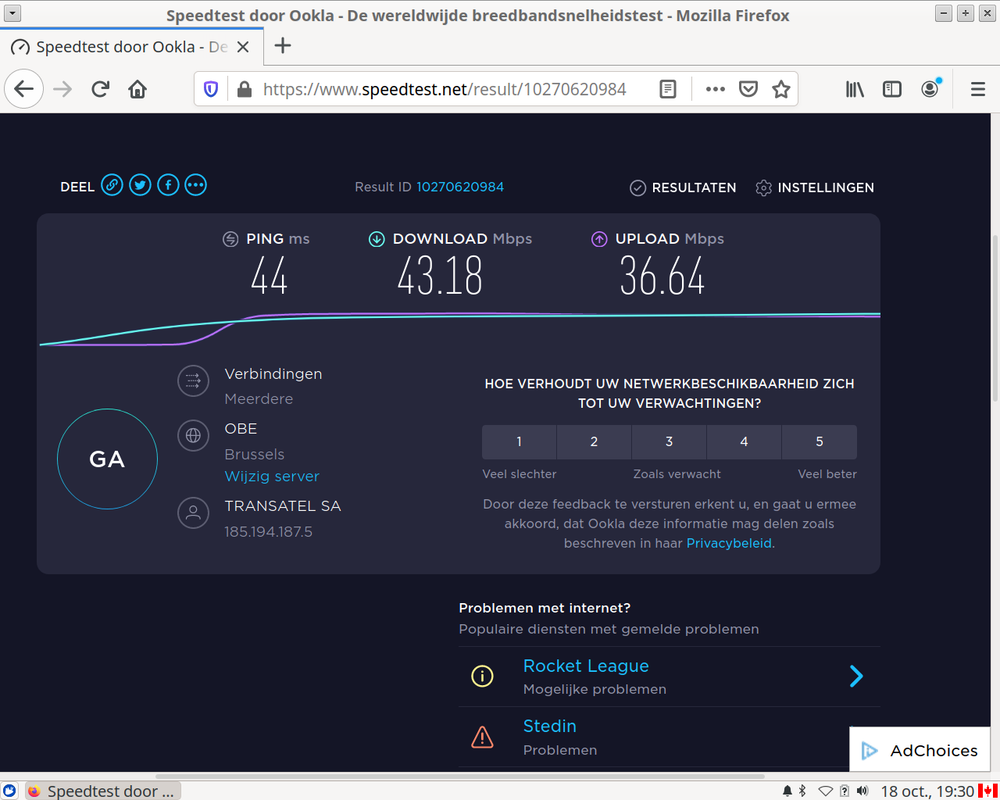Open notifications bell in tray

click(787, 791)
